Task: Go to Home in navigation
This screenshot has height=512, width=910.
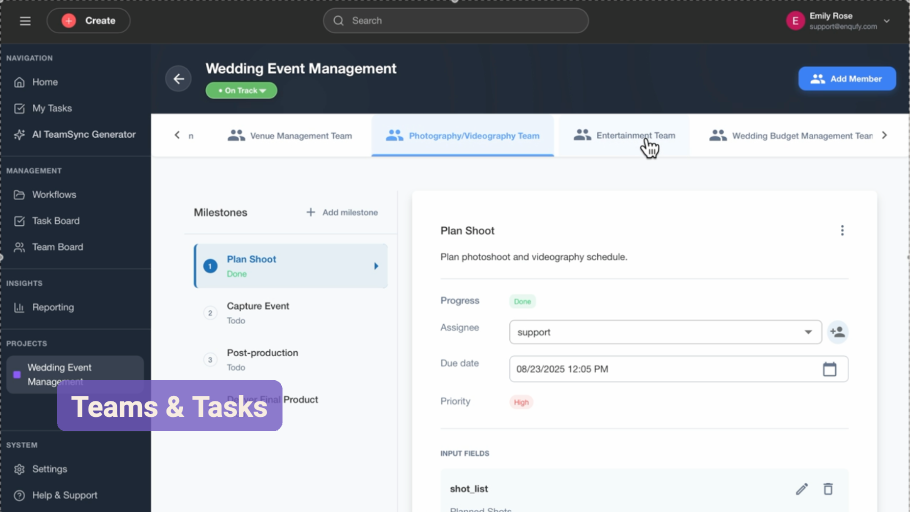Action: pyautogui.click(x=45, y=82)
